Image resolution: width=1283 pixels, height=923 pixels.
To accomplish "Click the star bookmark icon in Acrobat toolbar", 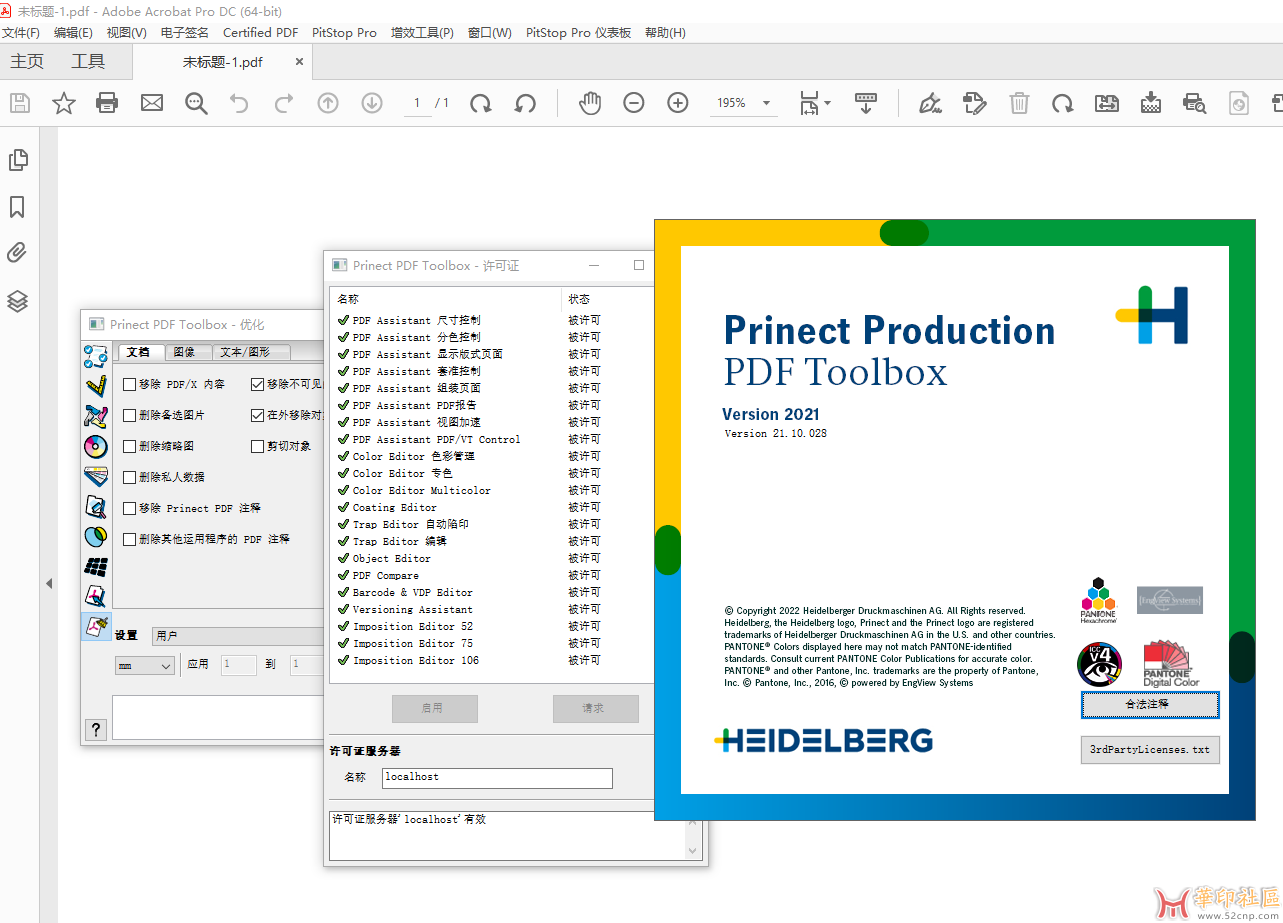I will (64, 103).
